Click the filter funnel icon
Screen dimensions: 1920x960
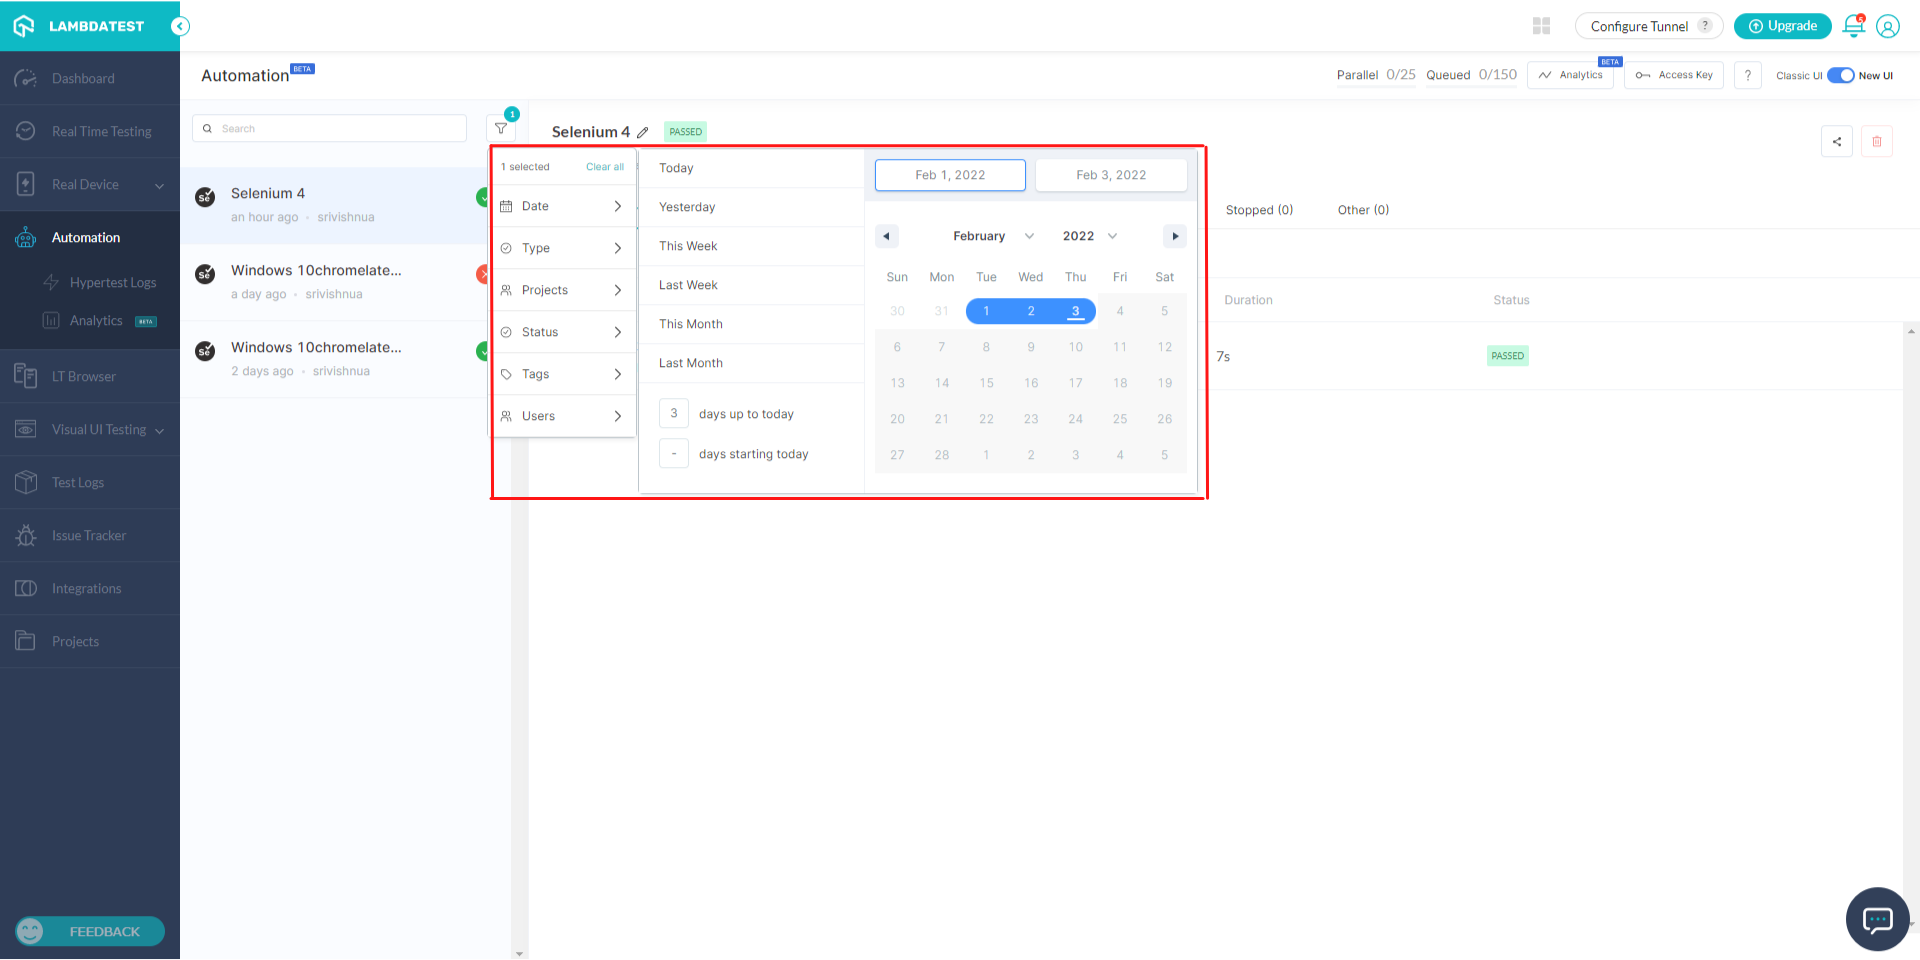tap(501, 128)
